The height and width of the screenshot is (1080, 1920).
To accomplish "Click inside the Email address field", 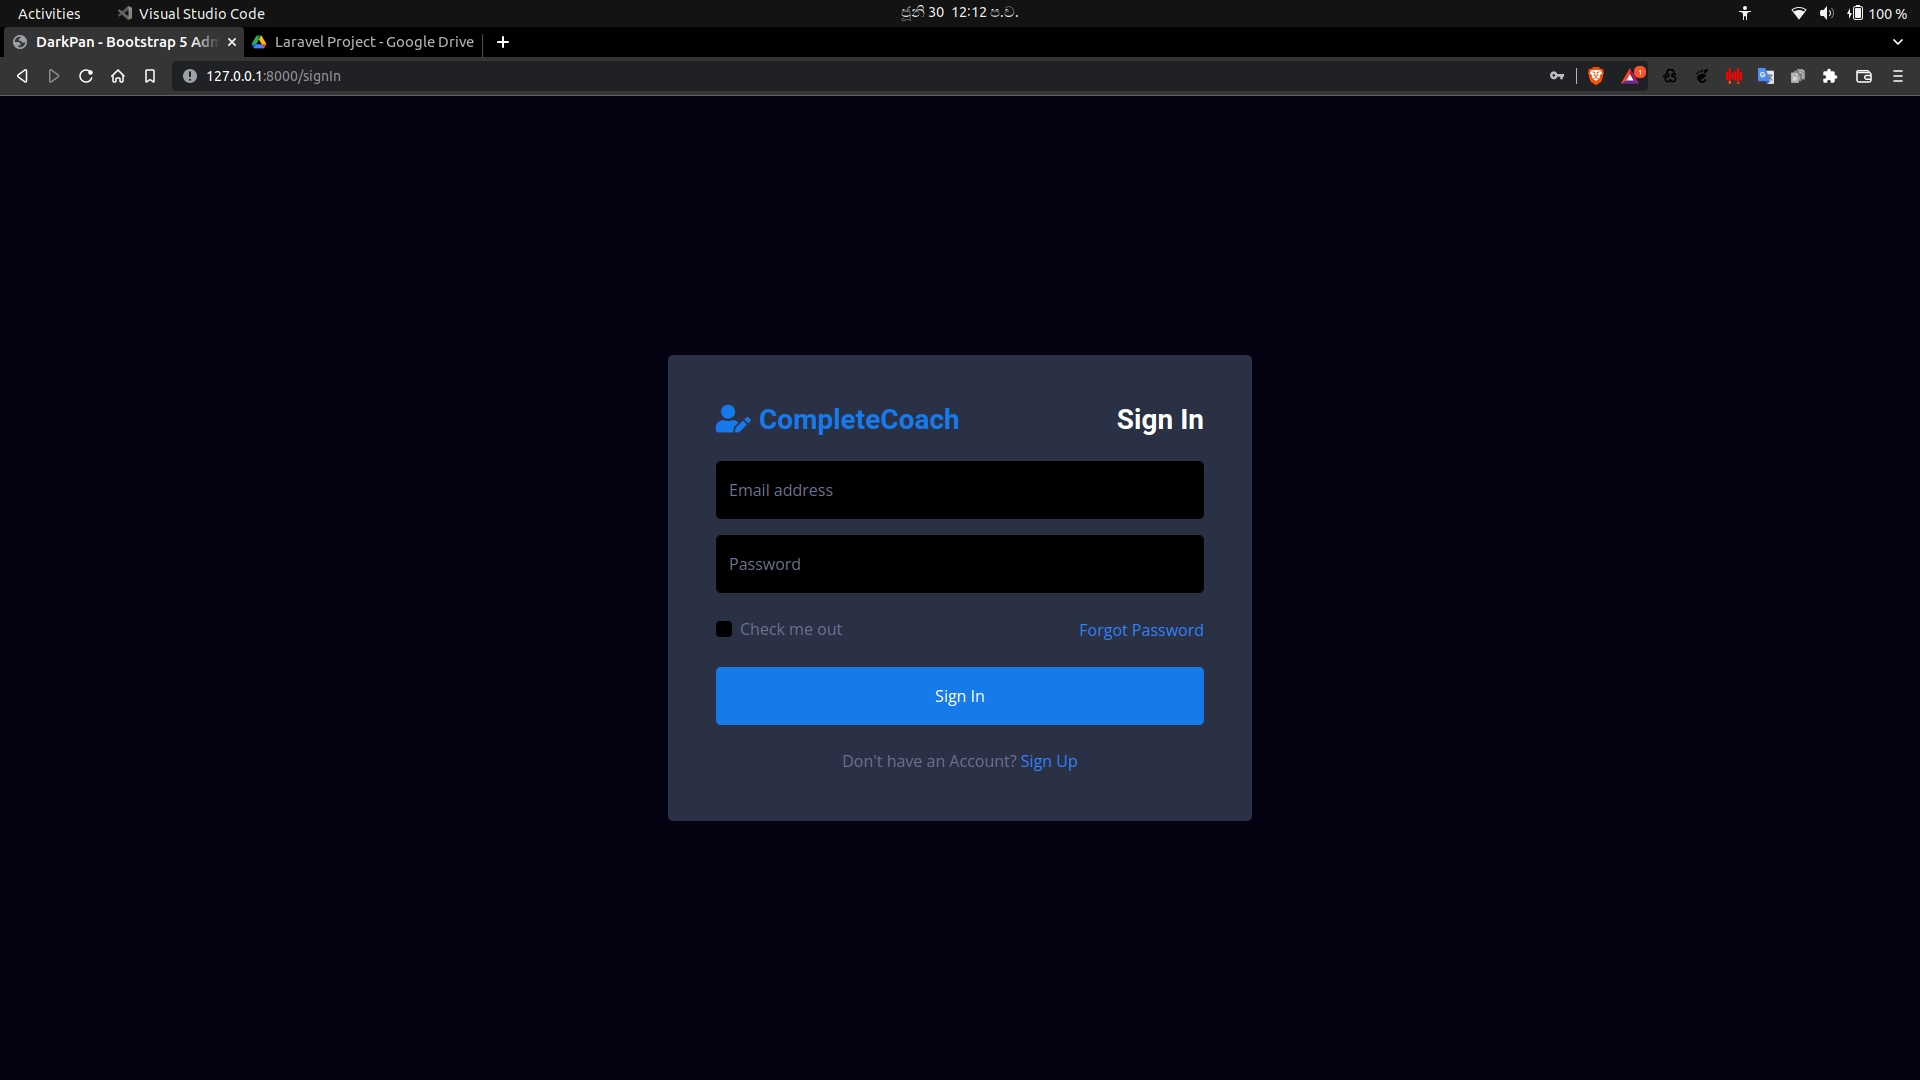I will pyautogui.click(x=959, y=489).
